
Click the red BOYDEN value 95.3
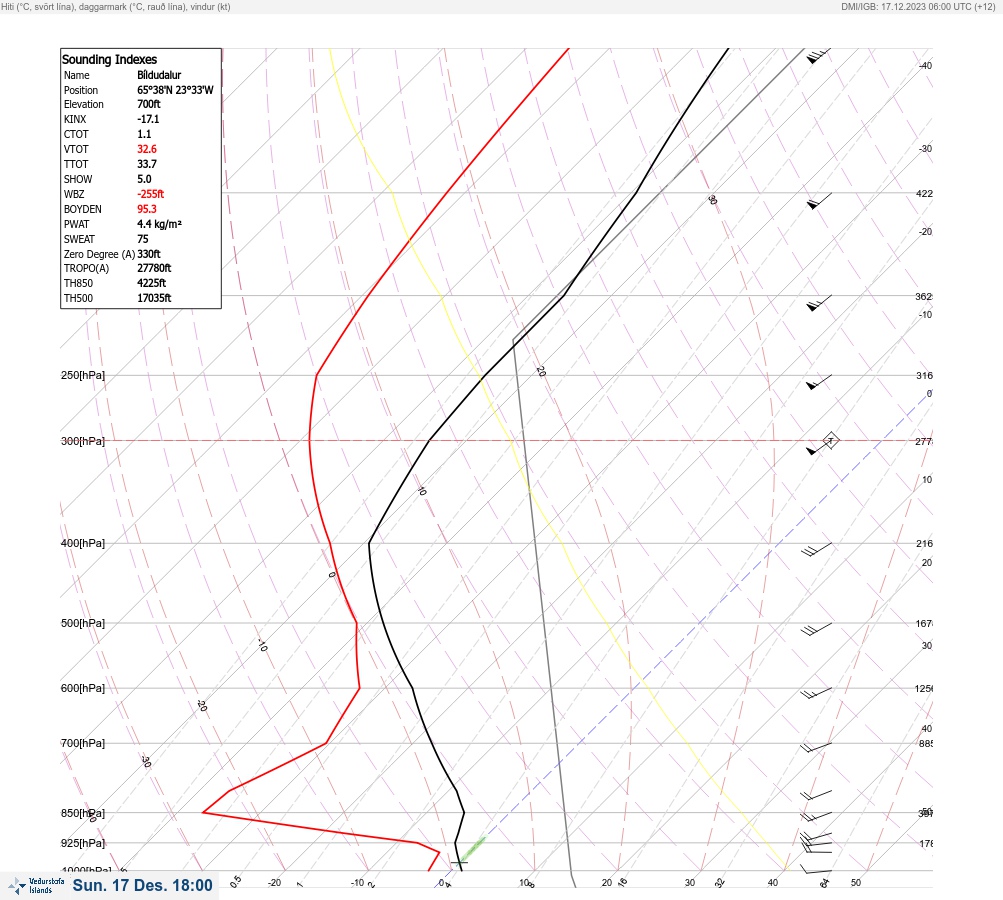[x=146, y=209]
